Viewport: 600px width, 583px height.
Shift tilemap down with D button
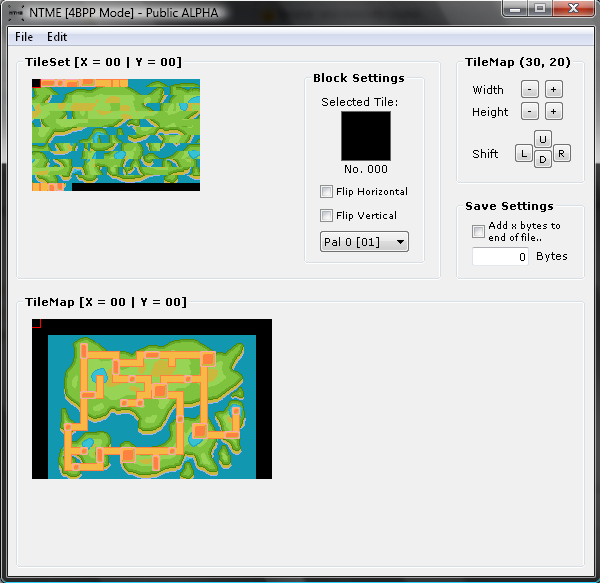click(x=542, y=159)
